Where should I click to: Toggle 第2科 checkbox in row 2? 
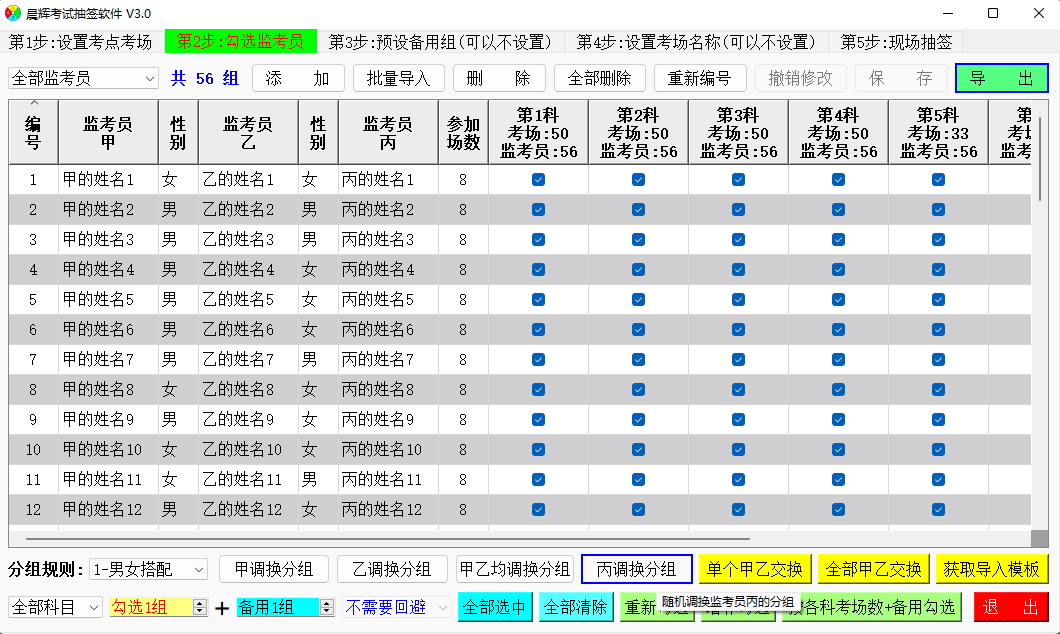click(638, 210)
